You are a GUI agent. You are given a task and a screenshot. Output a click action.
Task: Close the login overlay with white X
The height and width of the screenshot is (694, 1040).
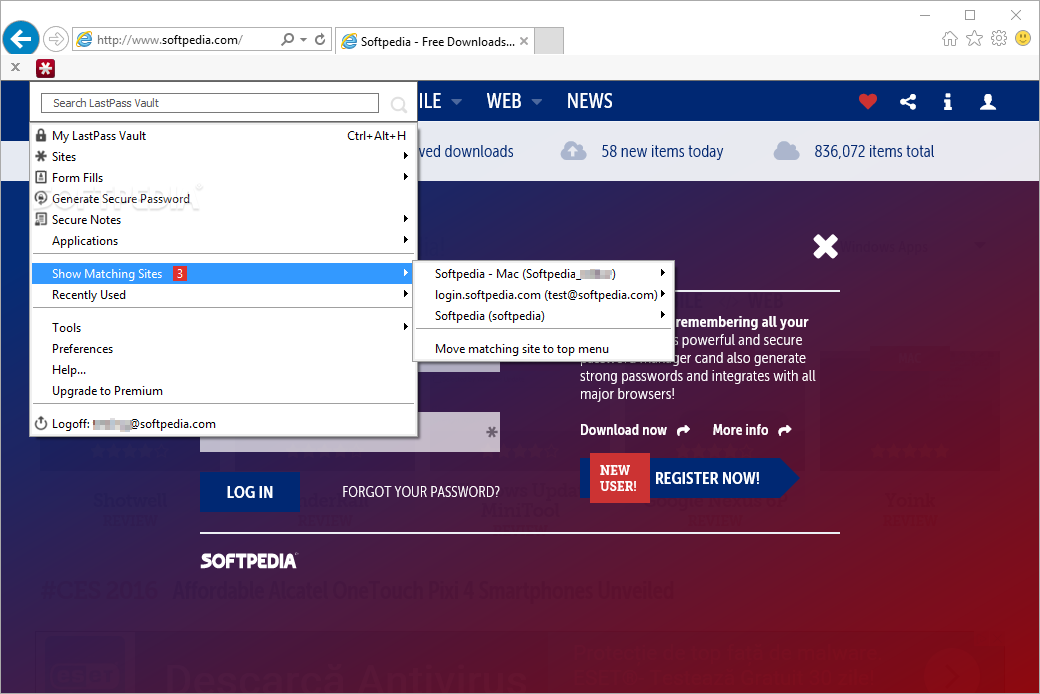pos(826,246)
